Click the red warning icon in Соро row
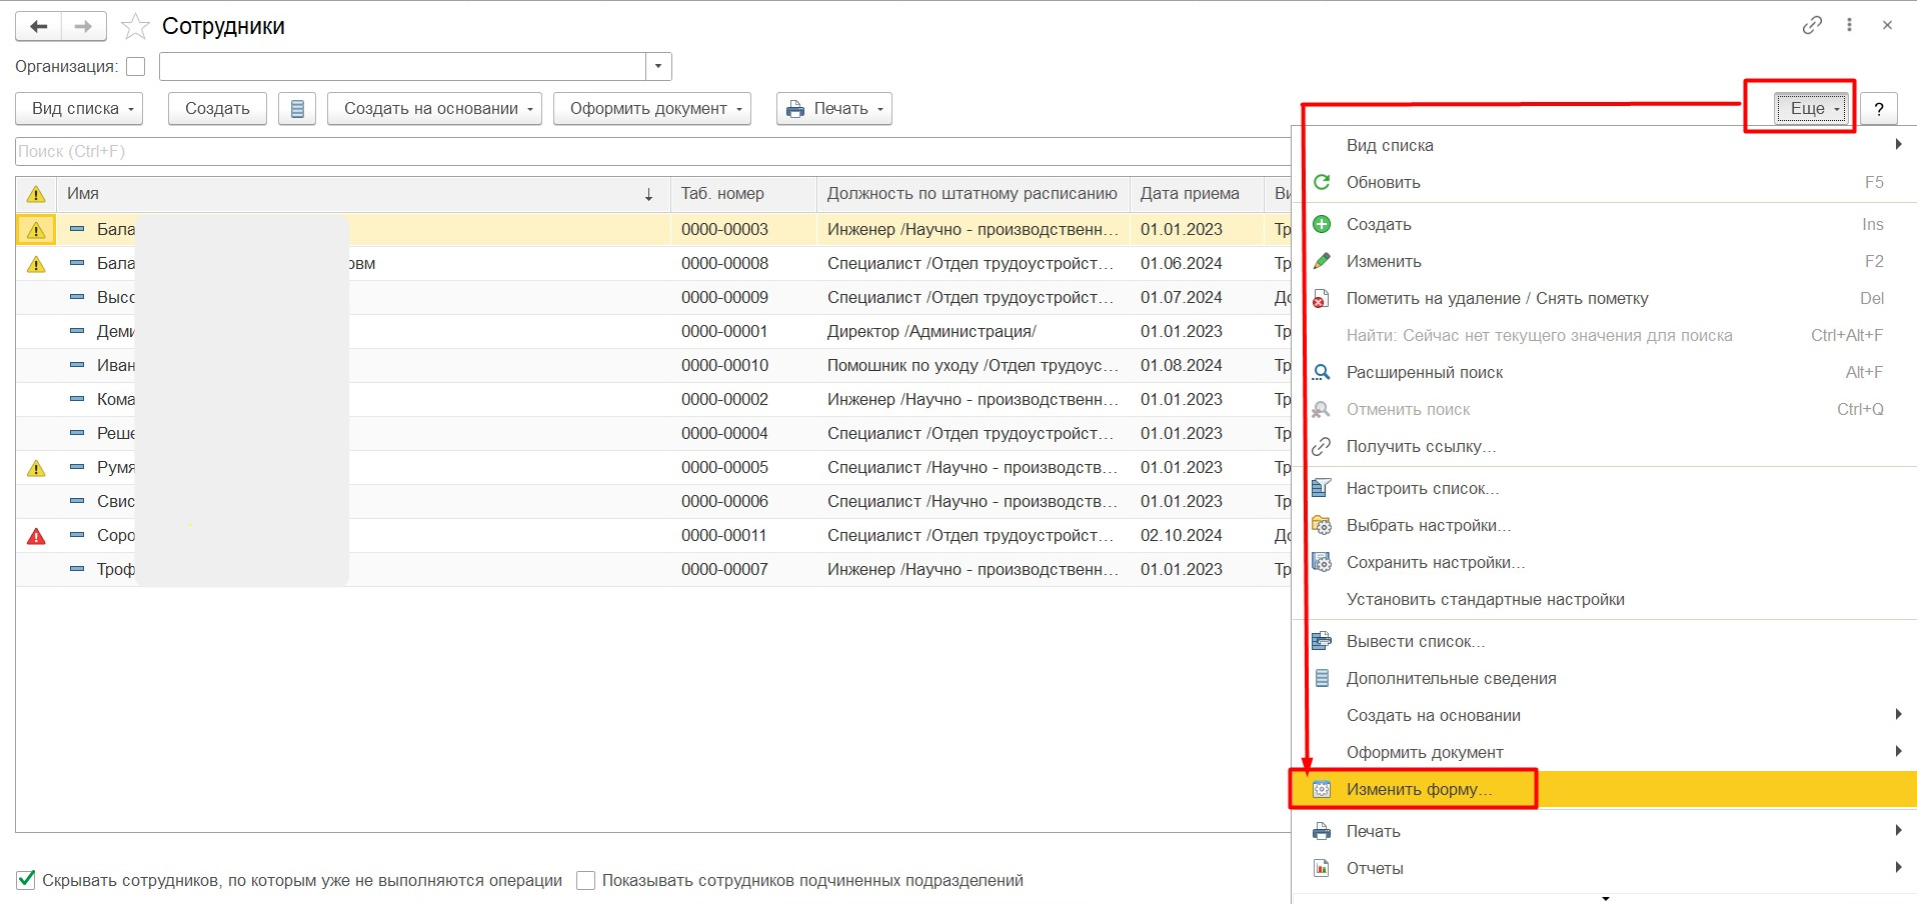This screenshot has width=1917, height=904. pyautogui.click(x=36, y=536)
